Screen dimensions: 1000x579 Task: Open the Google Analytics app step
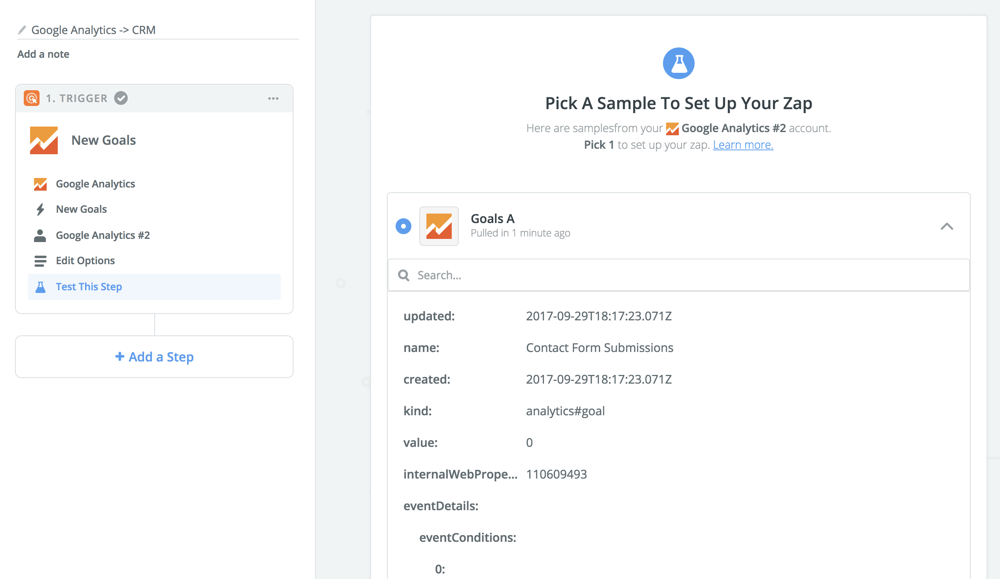coord(95,184)
